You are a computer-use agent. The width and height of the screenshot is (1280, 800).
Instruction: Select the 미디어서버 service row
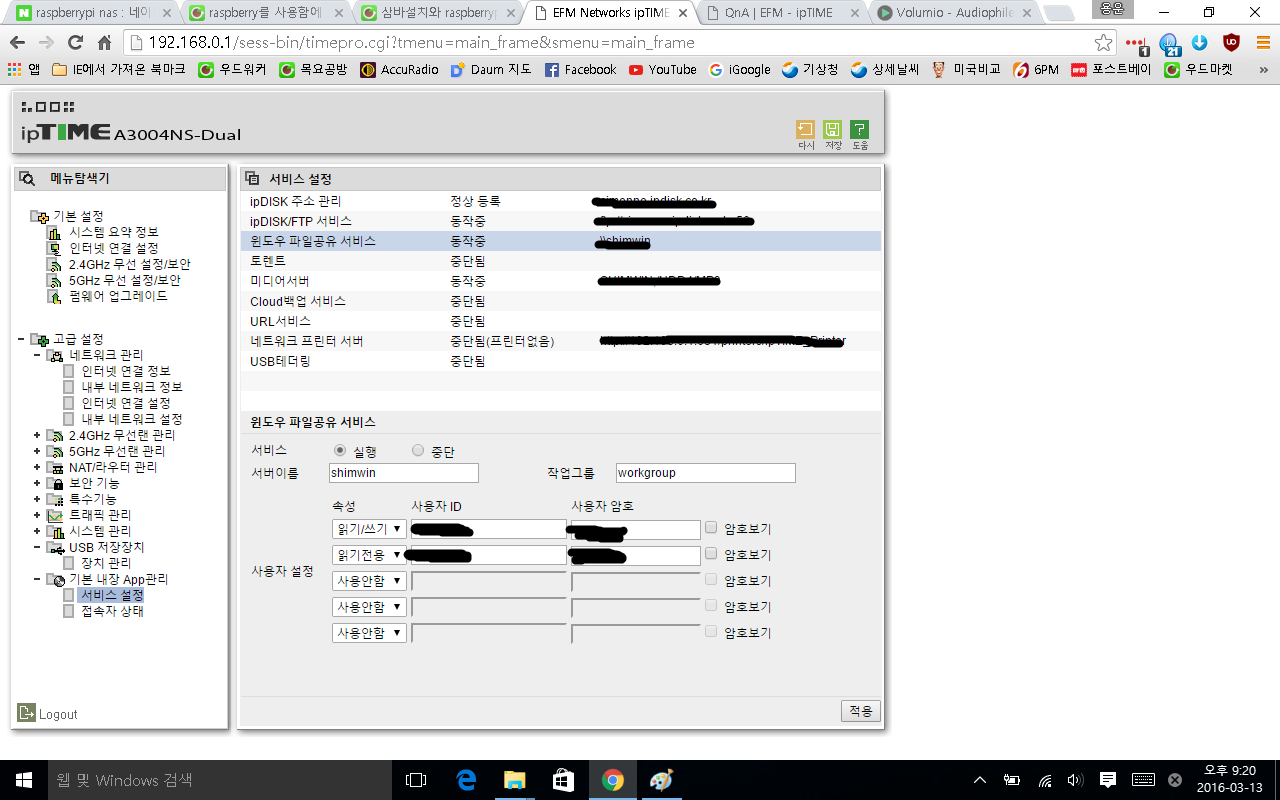coord(560,281)
